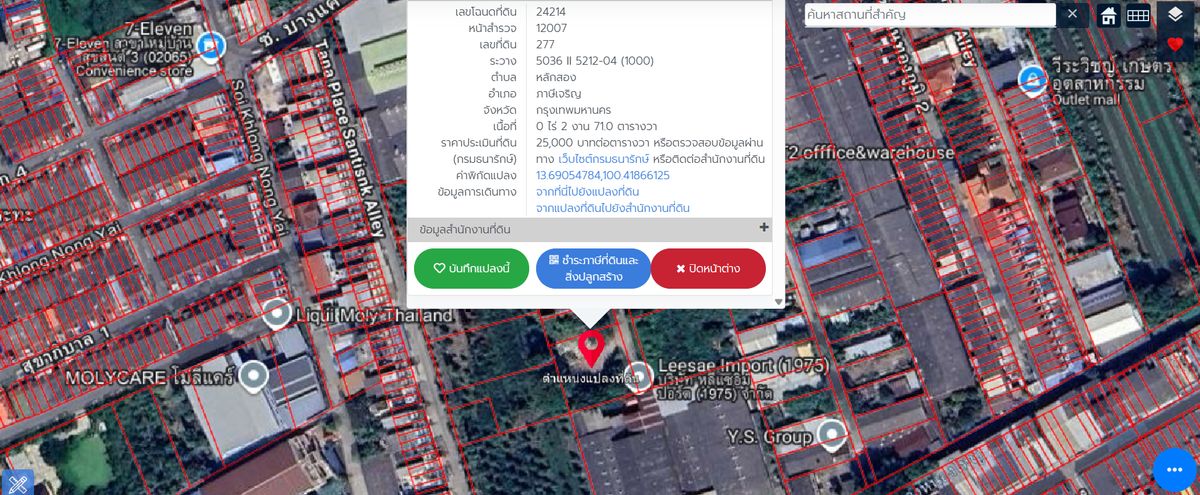The width and height of the screenshot is (1200, 495).
Task: Click the blue ชำระภาษีที่ดินและสิ่งปลูกสร้าง button
Action: point(593,269)
